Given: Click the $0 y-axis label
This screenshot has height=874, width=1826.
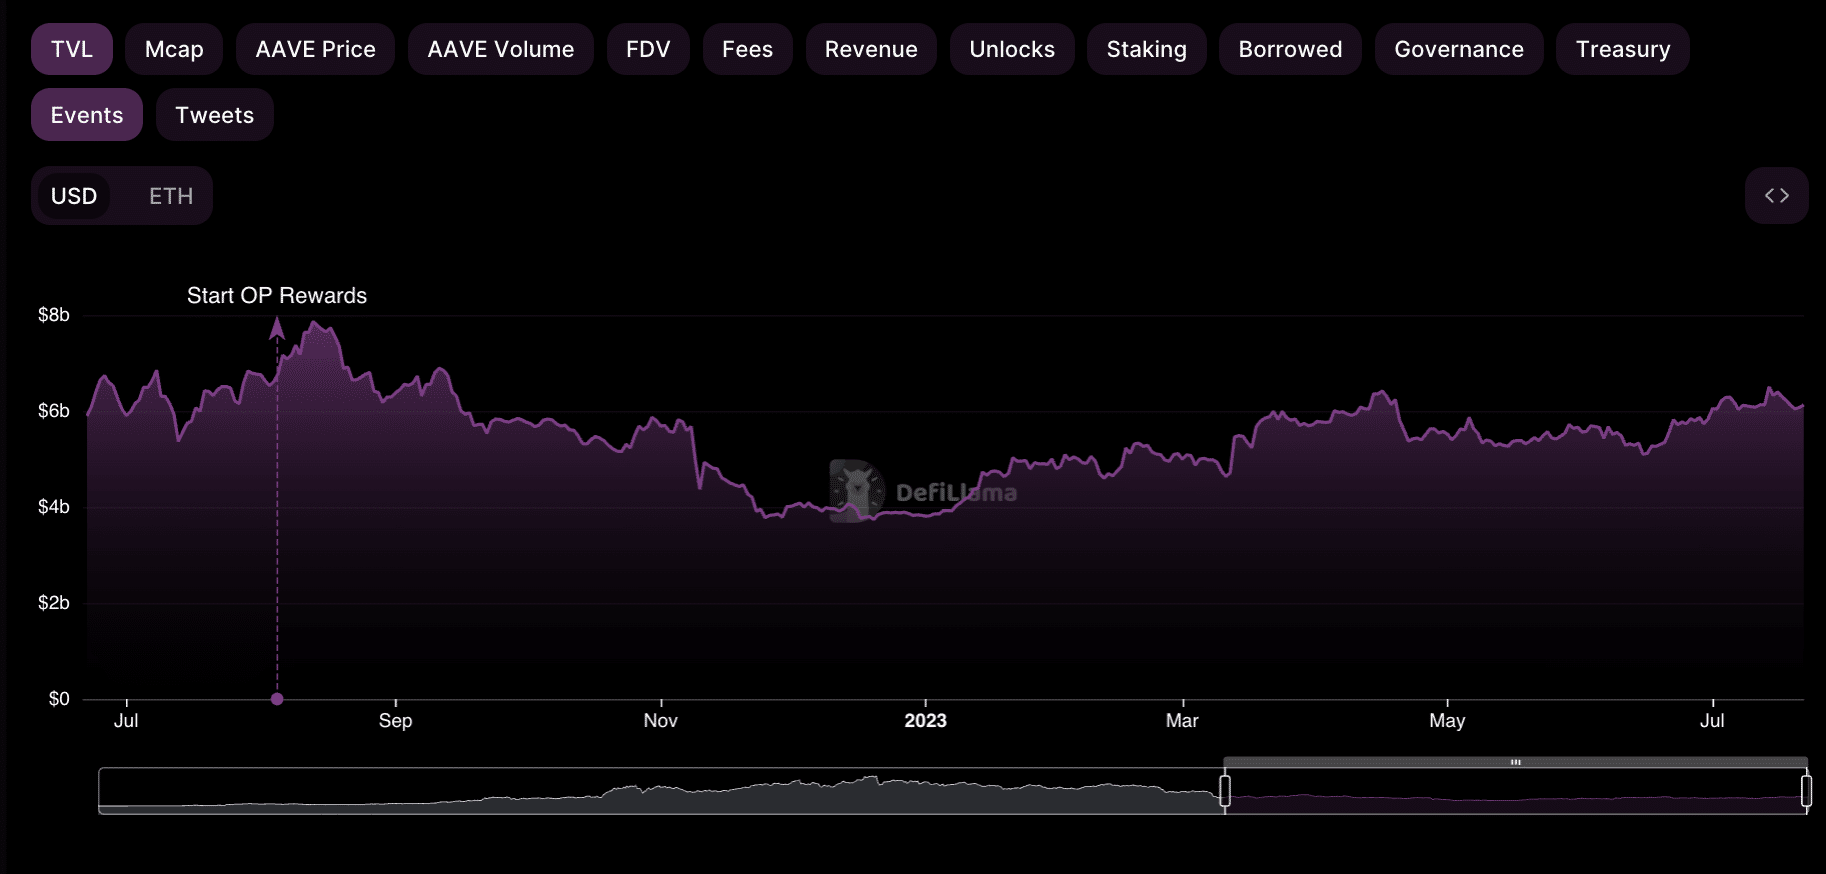Looking at the screenshot, I should [59, 699].
